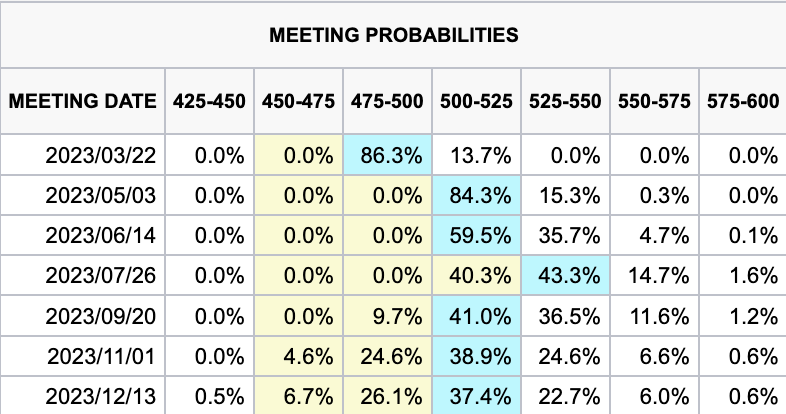Click the 425-450 rate range header
Screen dimensions: 786x414
(211, 101)
